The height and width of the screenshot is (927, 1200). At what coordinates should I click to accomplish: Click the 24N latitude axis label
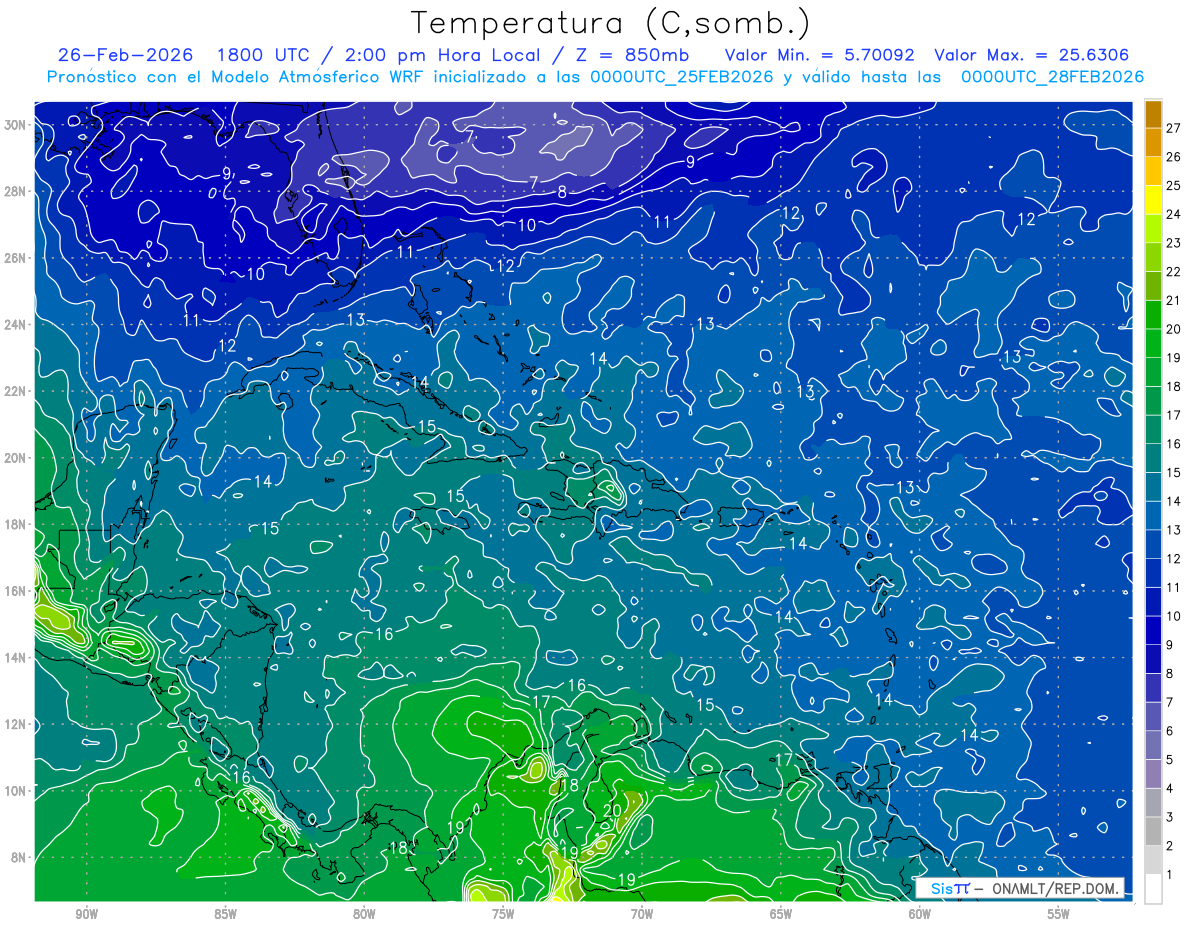pyautogui.click(x=17, y=324)
